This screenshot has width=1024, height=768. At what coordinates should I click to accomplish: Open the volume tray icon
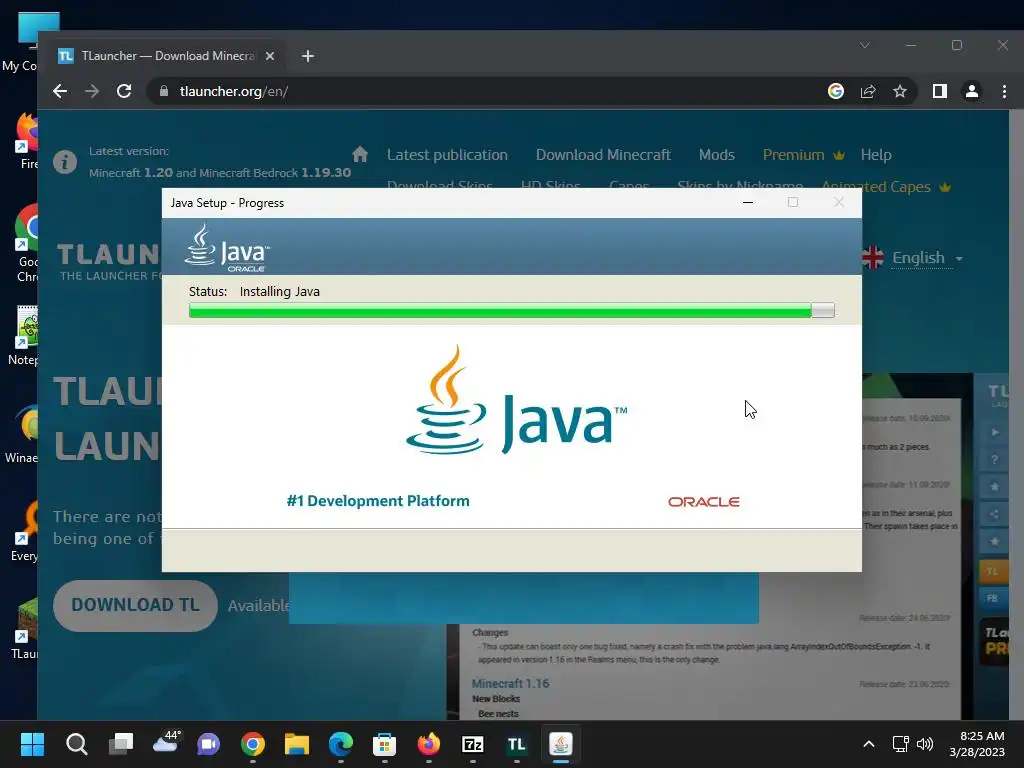tap(925, 744)
